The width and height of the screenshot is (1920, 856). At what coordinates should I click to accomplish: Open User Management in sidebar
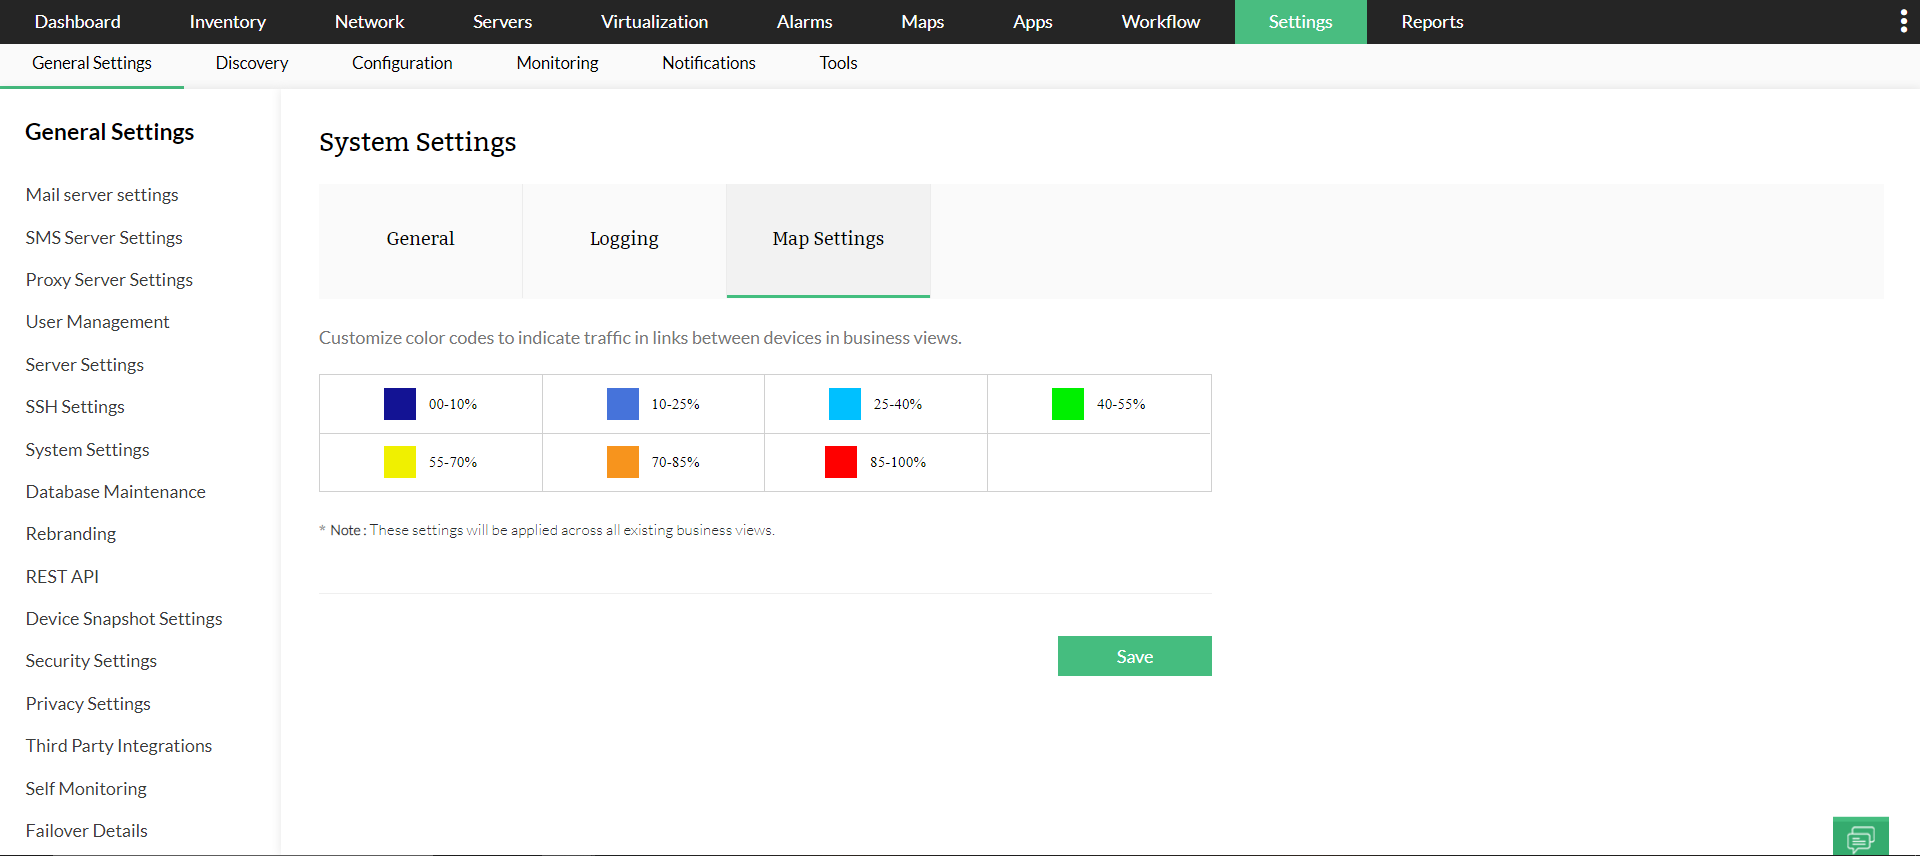(x=98, y=322)
